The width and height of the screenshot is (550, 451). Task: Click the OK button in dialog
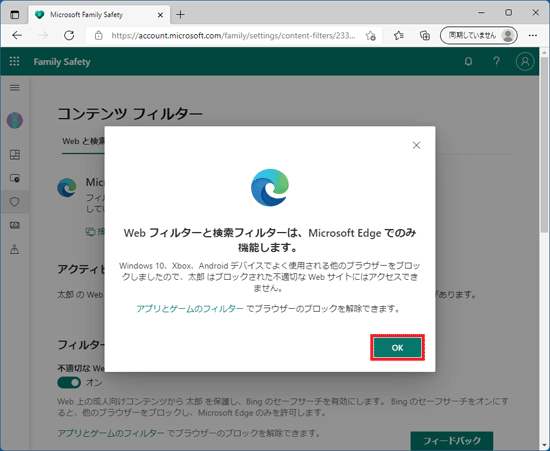tap(397, 348)
